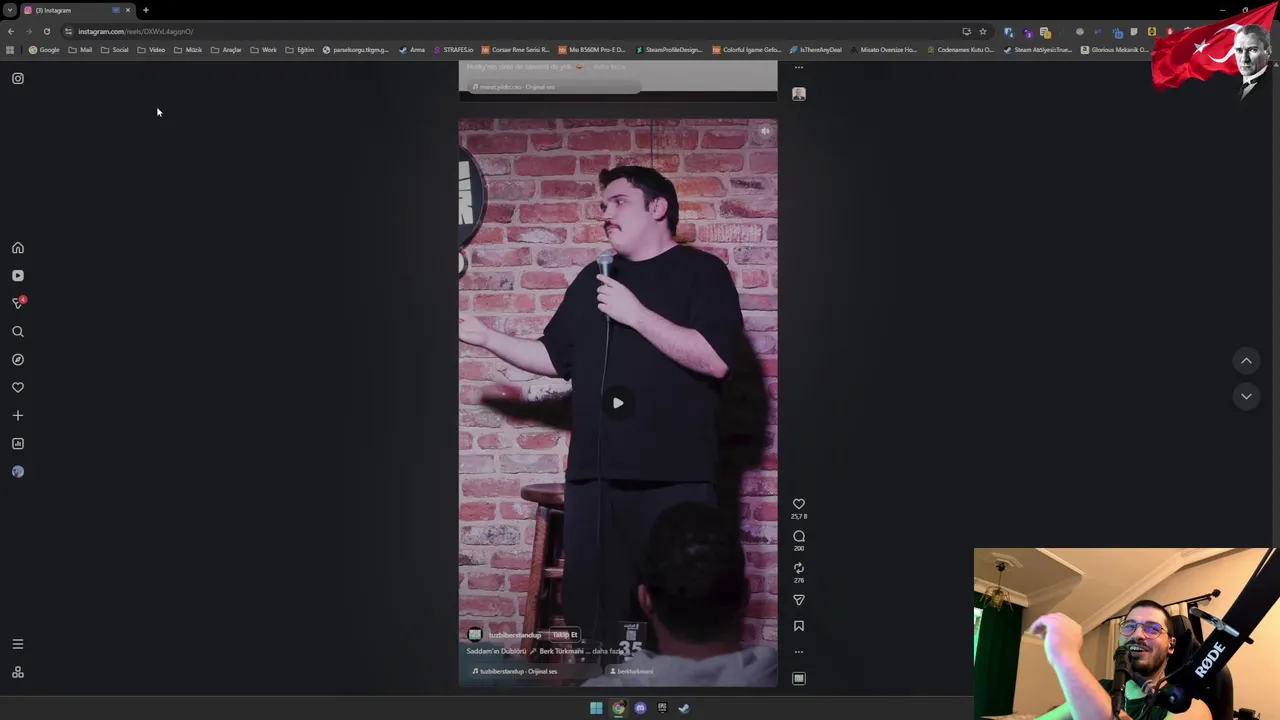Open tuzbiberstandup Orijinal ses audio
This screenshot has height=720, width=1280.
click(x=517, y=671)
